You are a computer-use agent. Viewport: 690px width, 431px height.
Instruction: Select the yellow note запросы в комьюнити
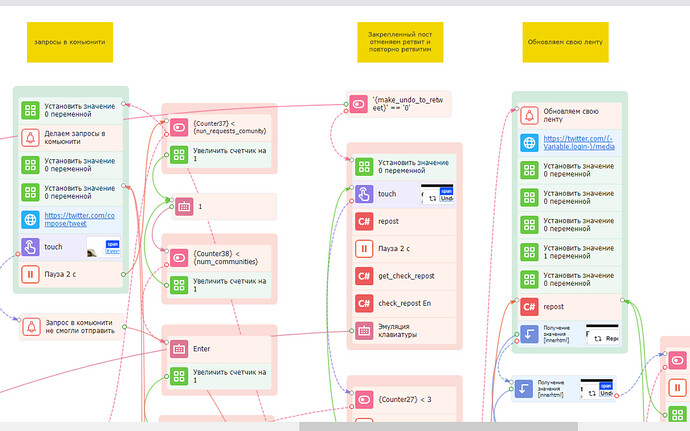[70, 42]
